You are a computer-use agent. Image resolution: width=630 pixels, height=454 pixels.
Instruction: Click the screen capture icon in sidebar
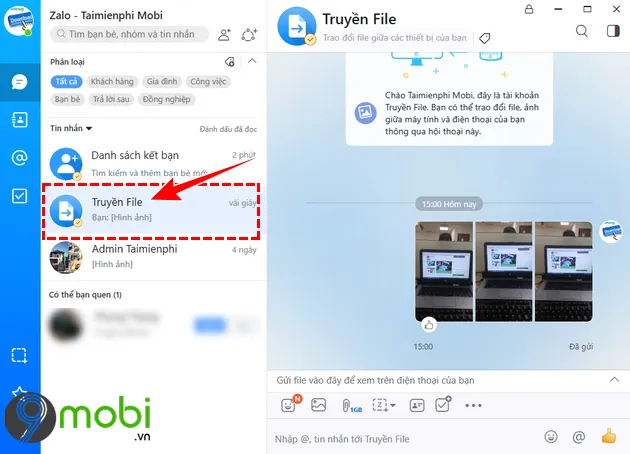(x=19, y=356)
